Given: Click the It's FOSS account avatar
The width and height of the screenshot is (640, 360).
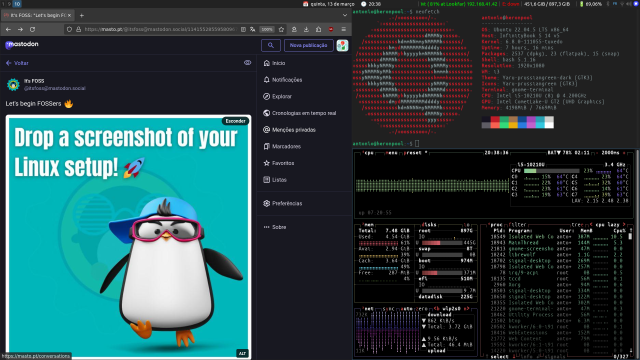Looking at the screenshot, I should tap(13, 84).
